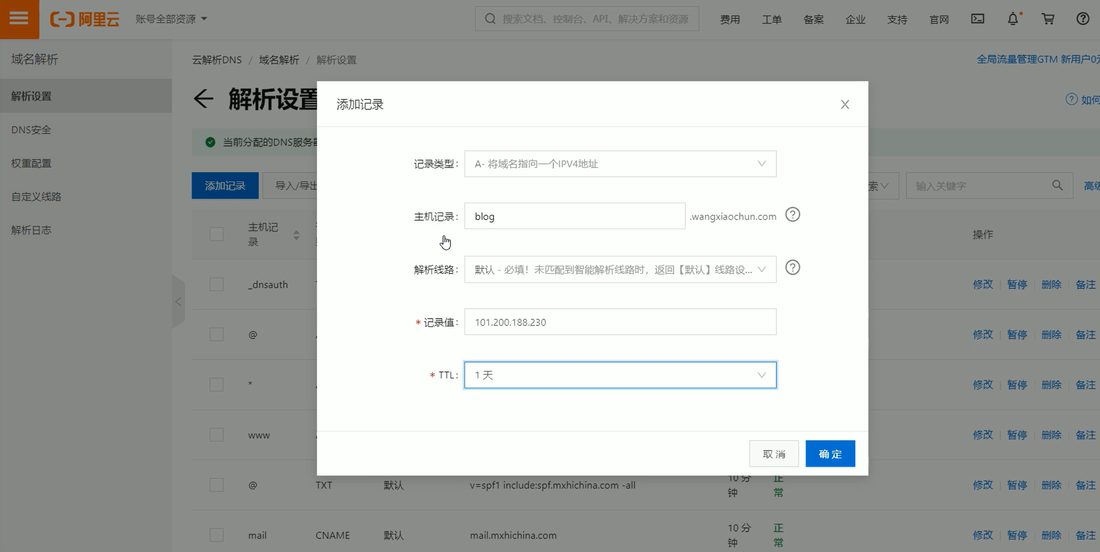Open 解析线路 dropdown
Image resolution: width=1100 pixels, height=552 pixels.
pos(620,269)
